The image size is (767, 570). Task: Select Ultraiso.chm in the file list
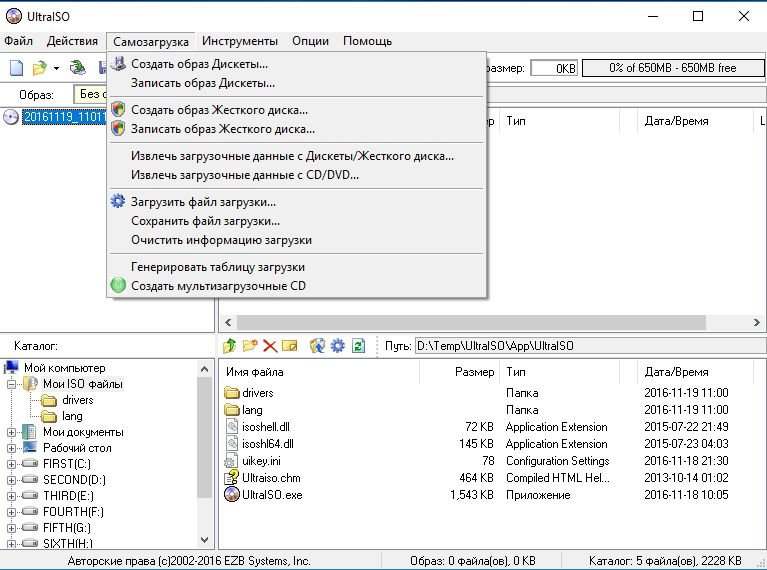pyautogui.click(x=271, y=478)
